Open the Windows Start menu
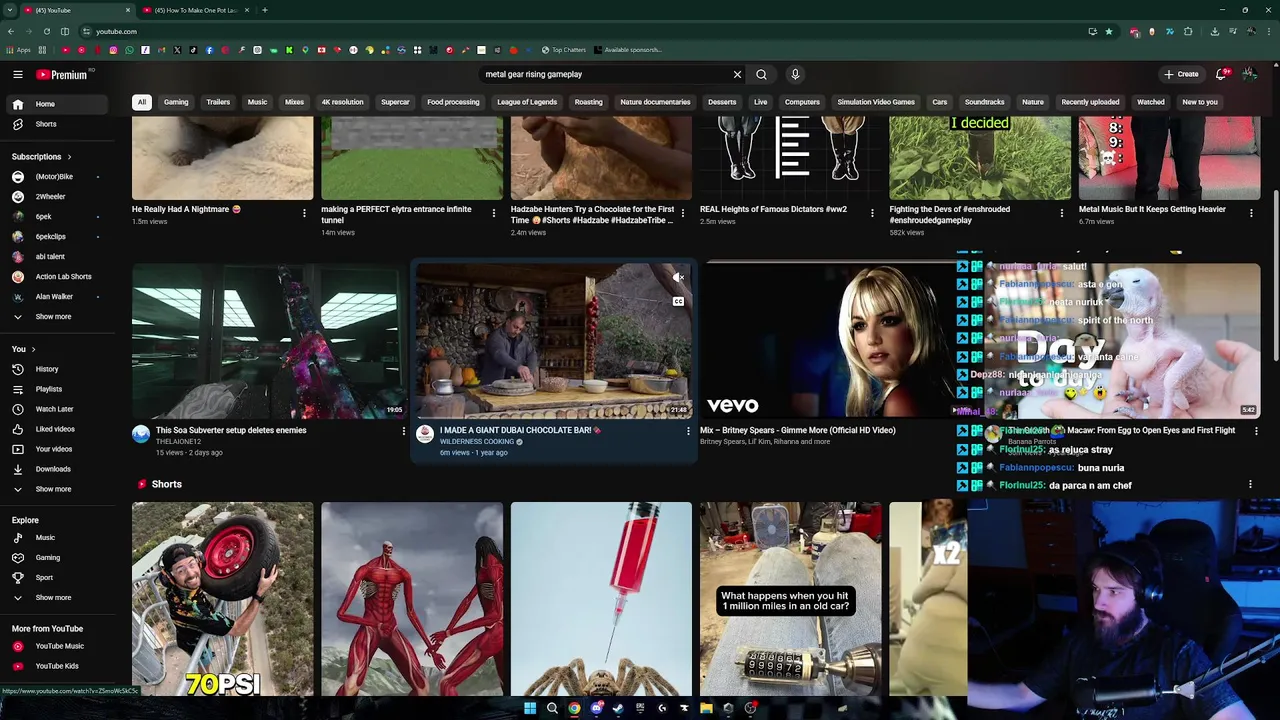The width and height of the screenshot is (1280, 720). click(x=530, y=708)
